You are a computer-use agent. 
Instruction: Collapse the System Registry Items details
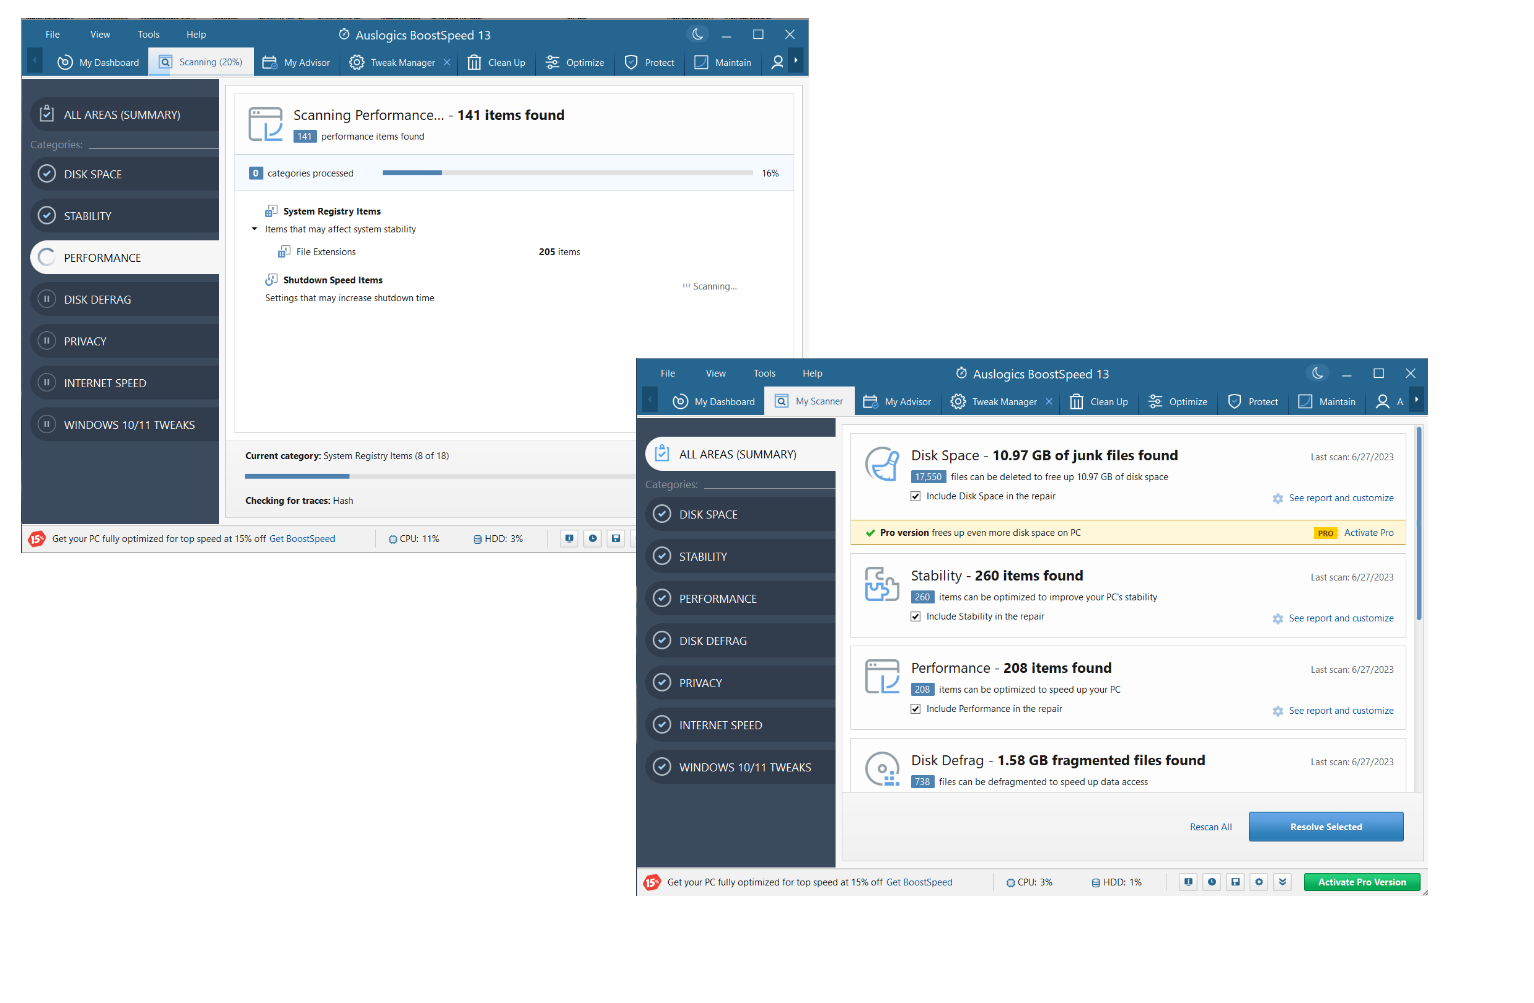pos(254,228)
